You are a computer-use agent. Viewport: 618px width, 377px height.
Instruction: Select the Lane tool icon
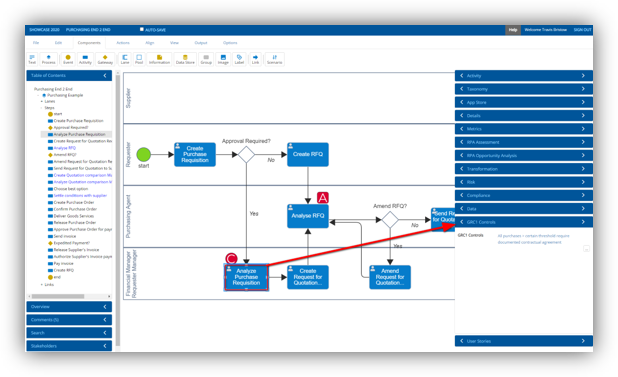125,59
